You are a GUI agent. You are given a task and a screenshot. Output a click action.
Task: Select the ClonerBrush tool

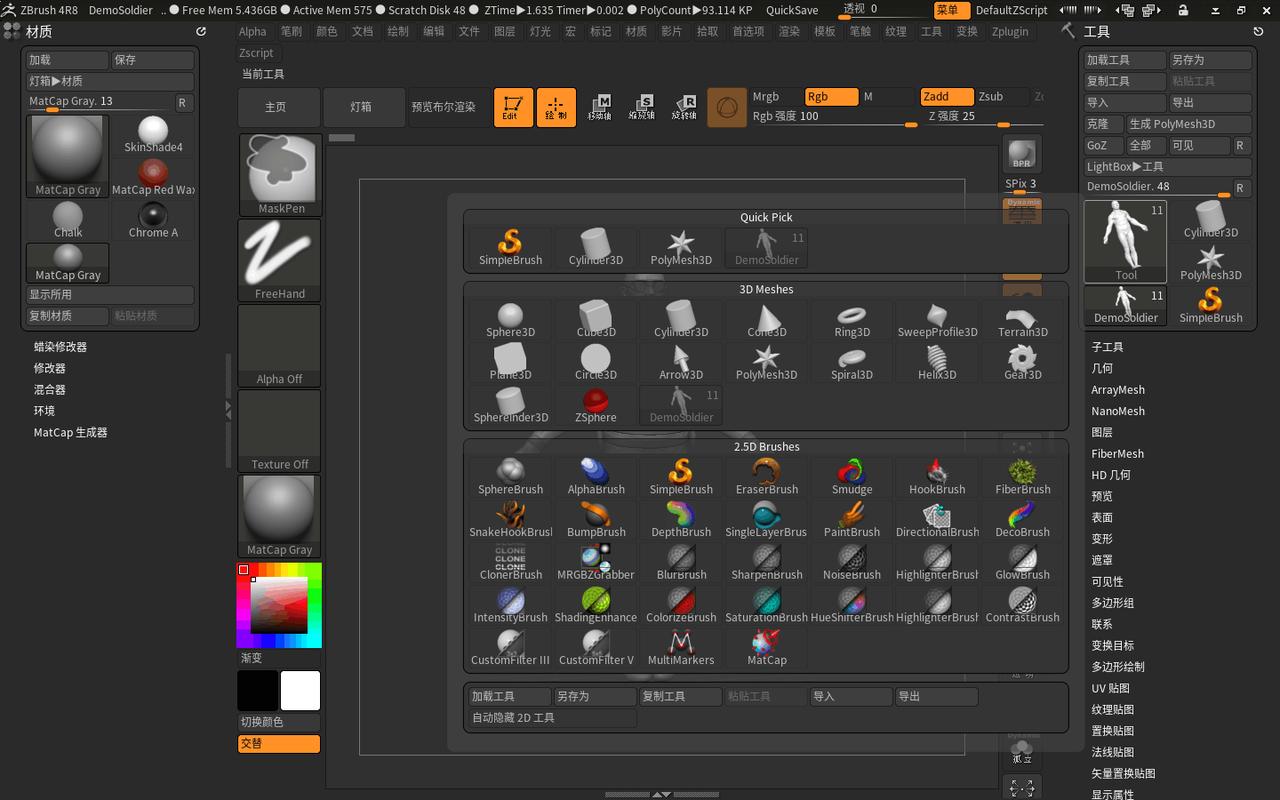pos(510,564)
